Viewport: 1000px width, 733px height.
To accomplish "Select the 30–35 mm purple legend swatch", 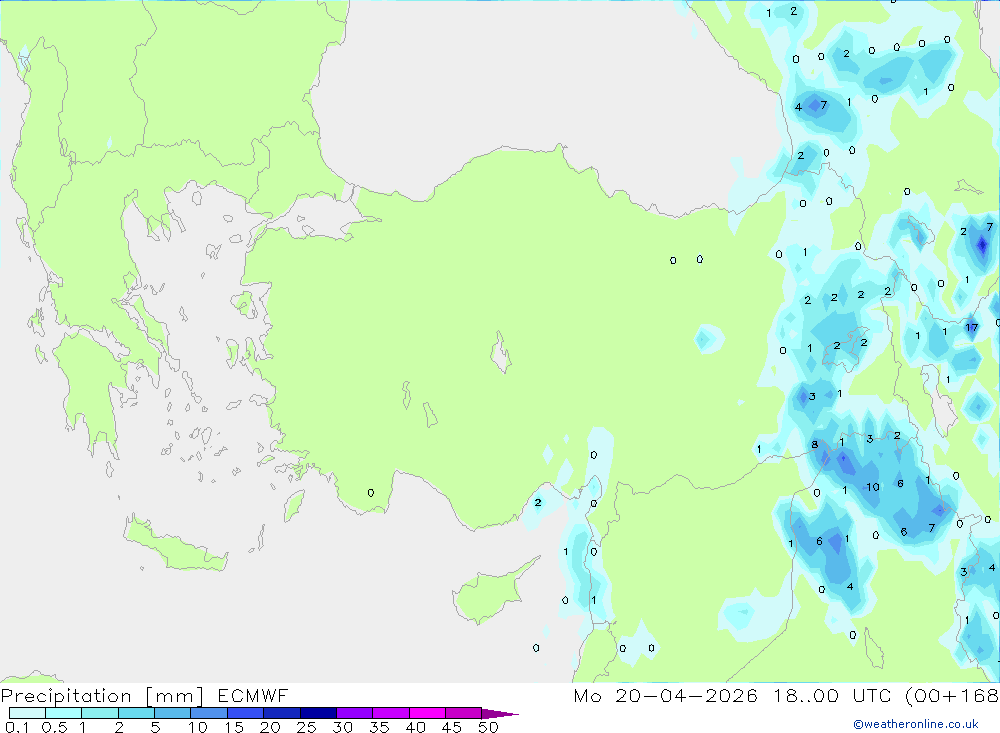I will [x=354, y=713].
